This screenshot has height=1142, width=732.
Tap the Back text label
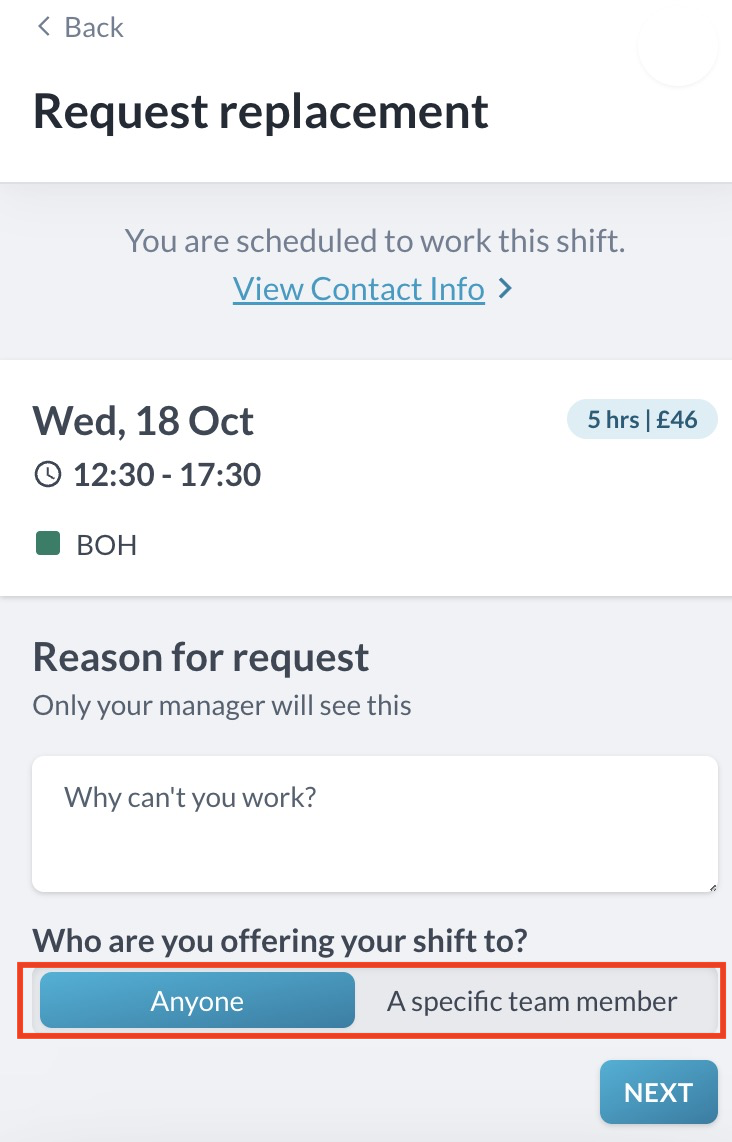coord(94,27)
